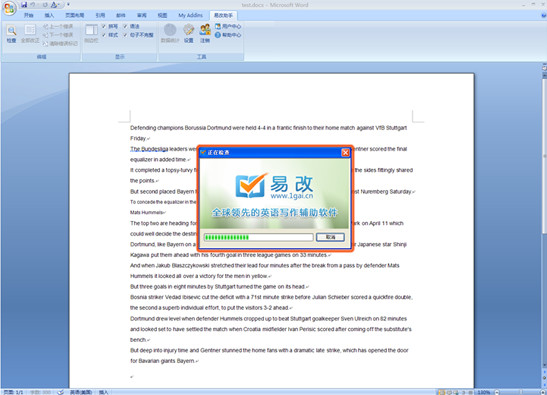Save the document from Quick Access Toolbar
This screenshot has height=395, width=547.
click(24, 5)
